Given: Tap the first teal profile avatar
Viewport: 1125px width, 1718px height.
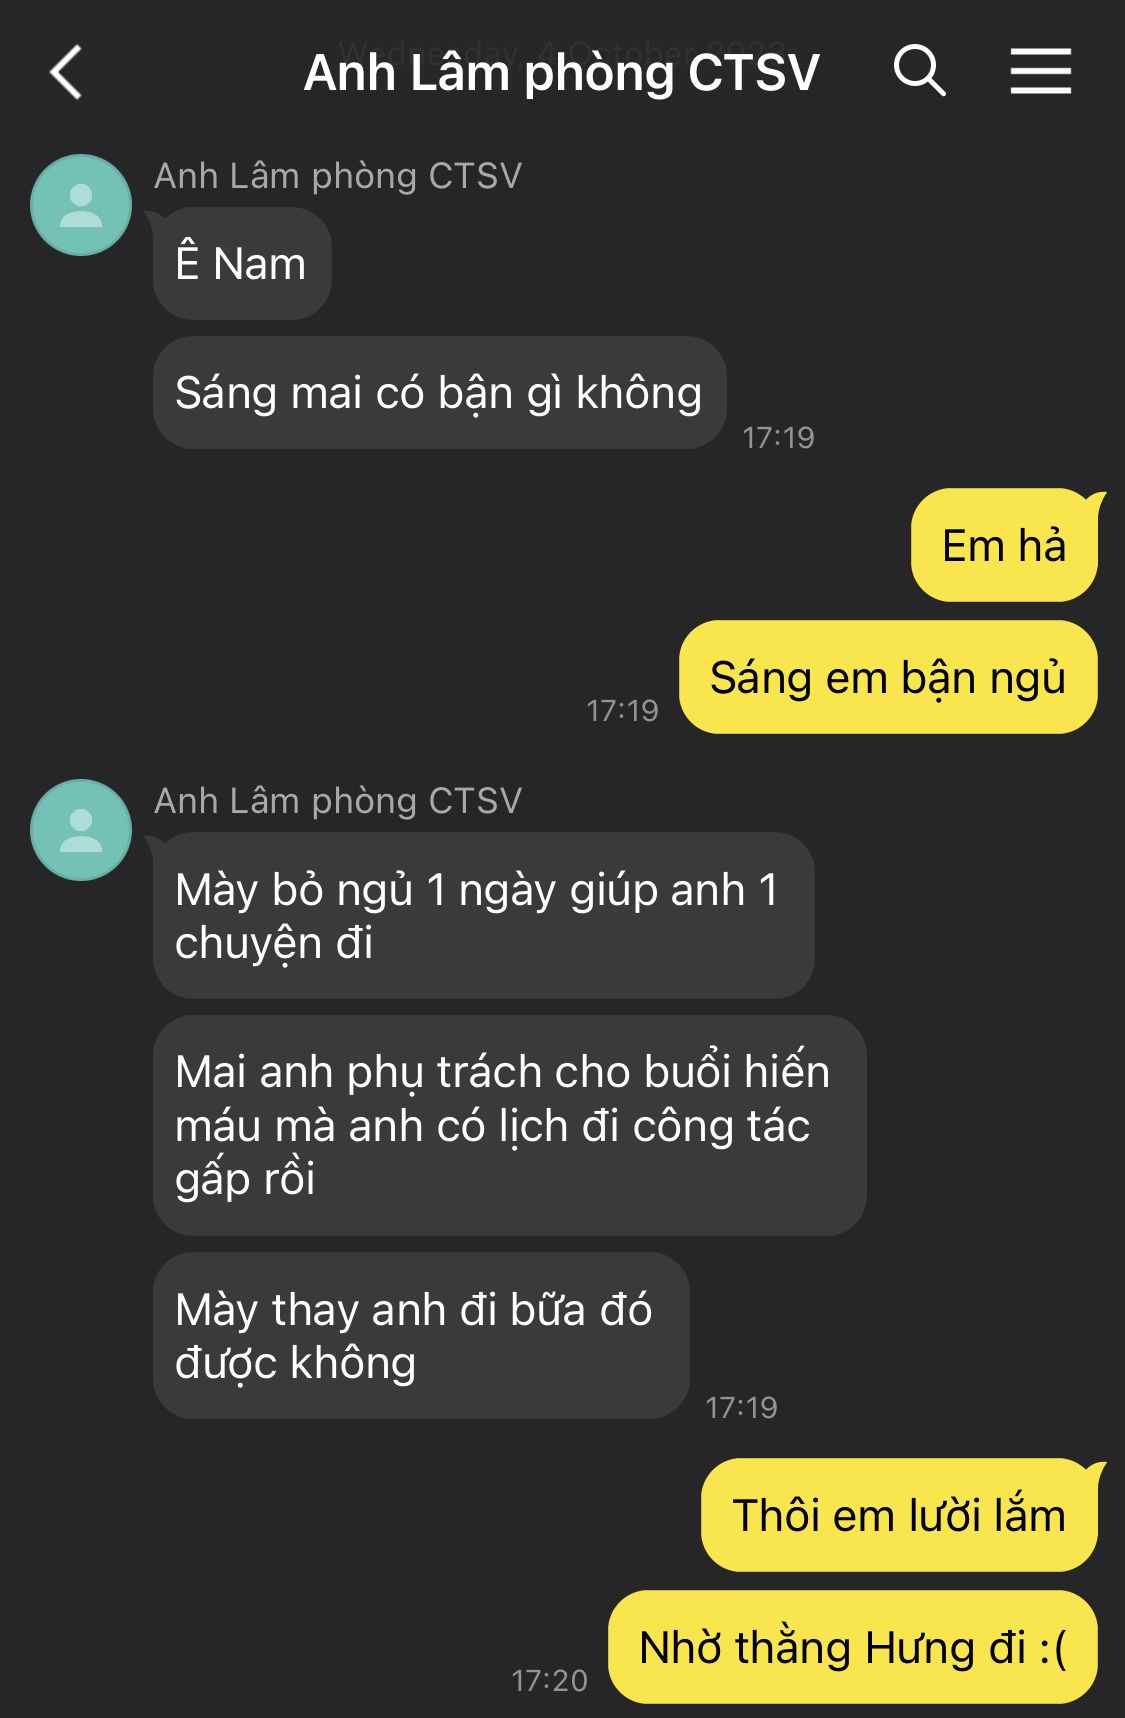Looking at the screenshot, I should point(81,205).
